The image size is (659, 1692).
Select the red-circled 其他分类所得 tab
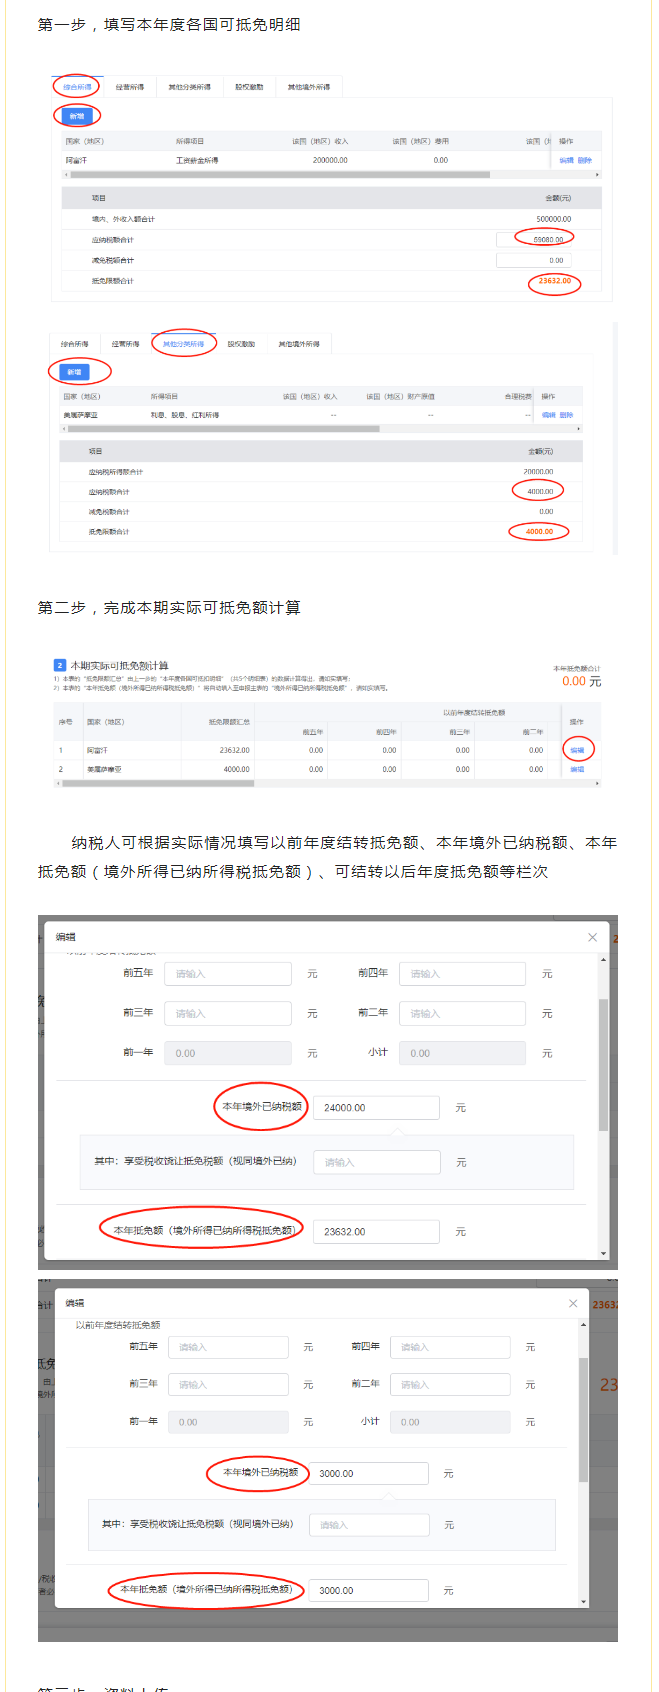tap(183, 344)
